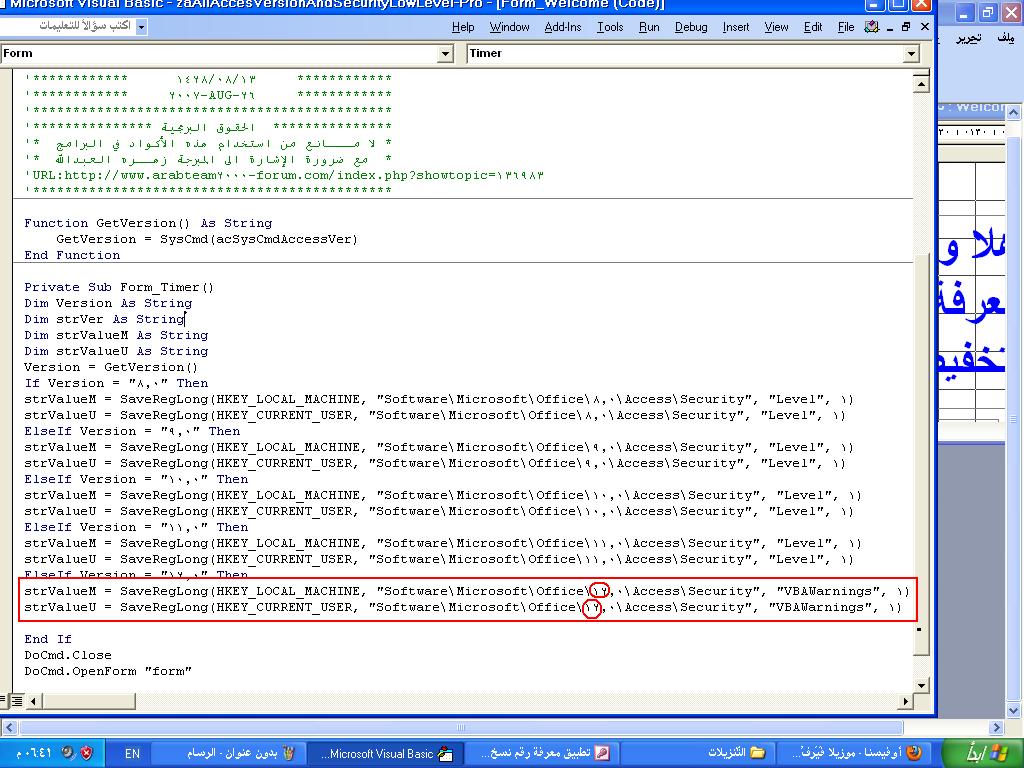Switch to Procedure View

tap(4, 701)
